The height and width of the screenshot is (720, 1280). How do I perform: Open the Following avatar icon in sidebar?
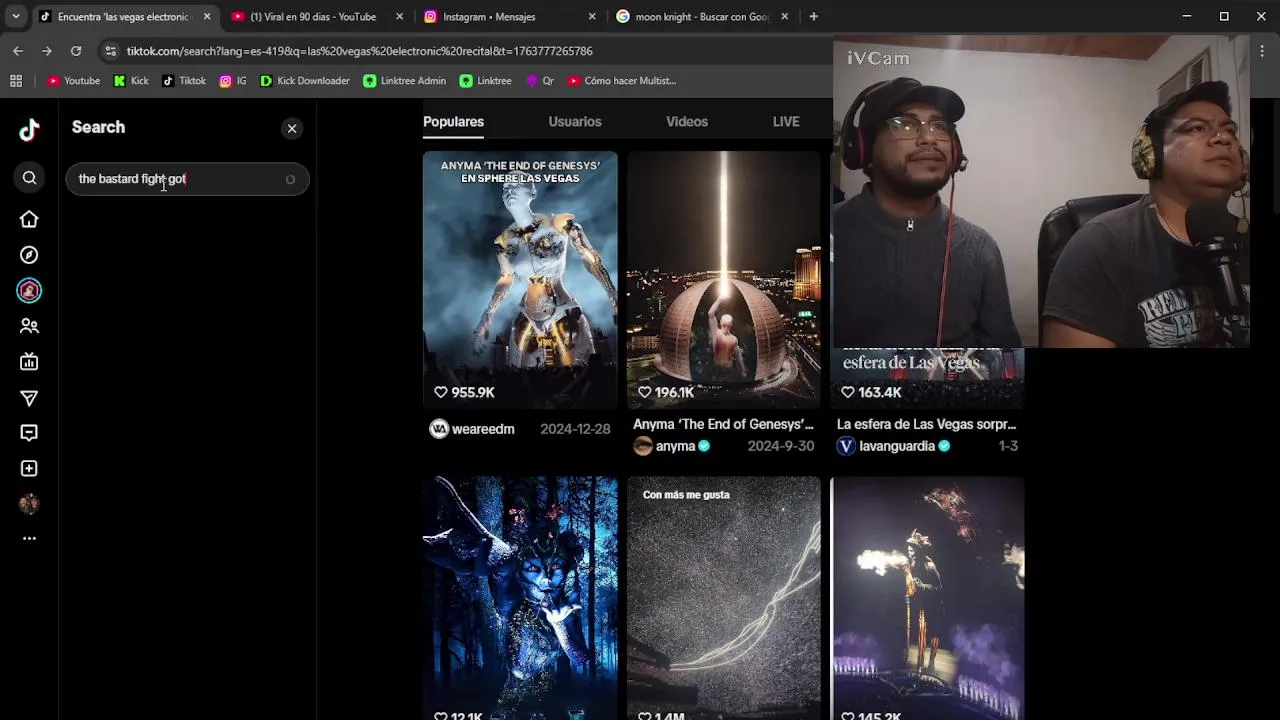(29, 291)
